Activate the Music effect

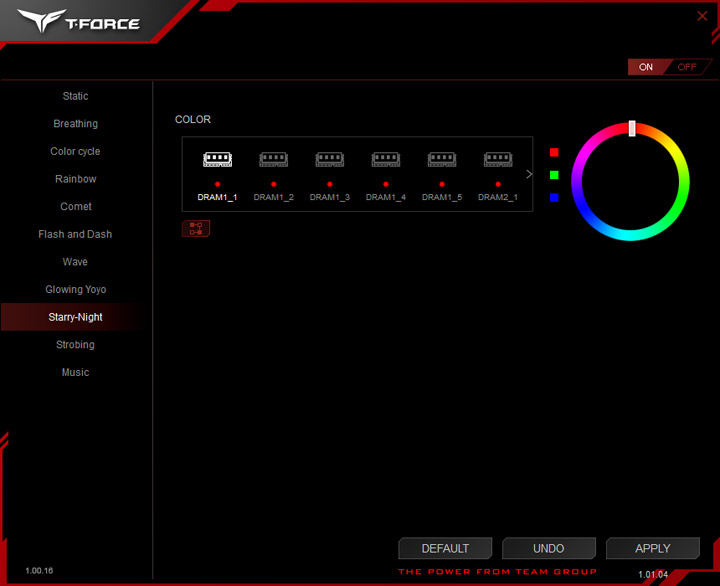click(x=75, y=372)
